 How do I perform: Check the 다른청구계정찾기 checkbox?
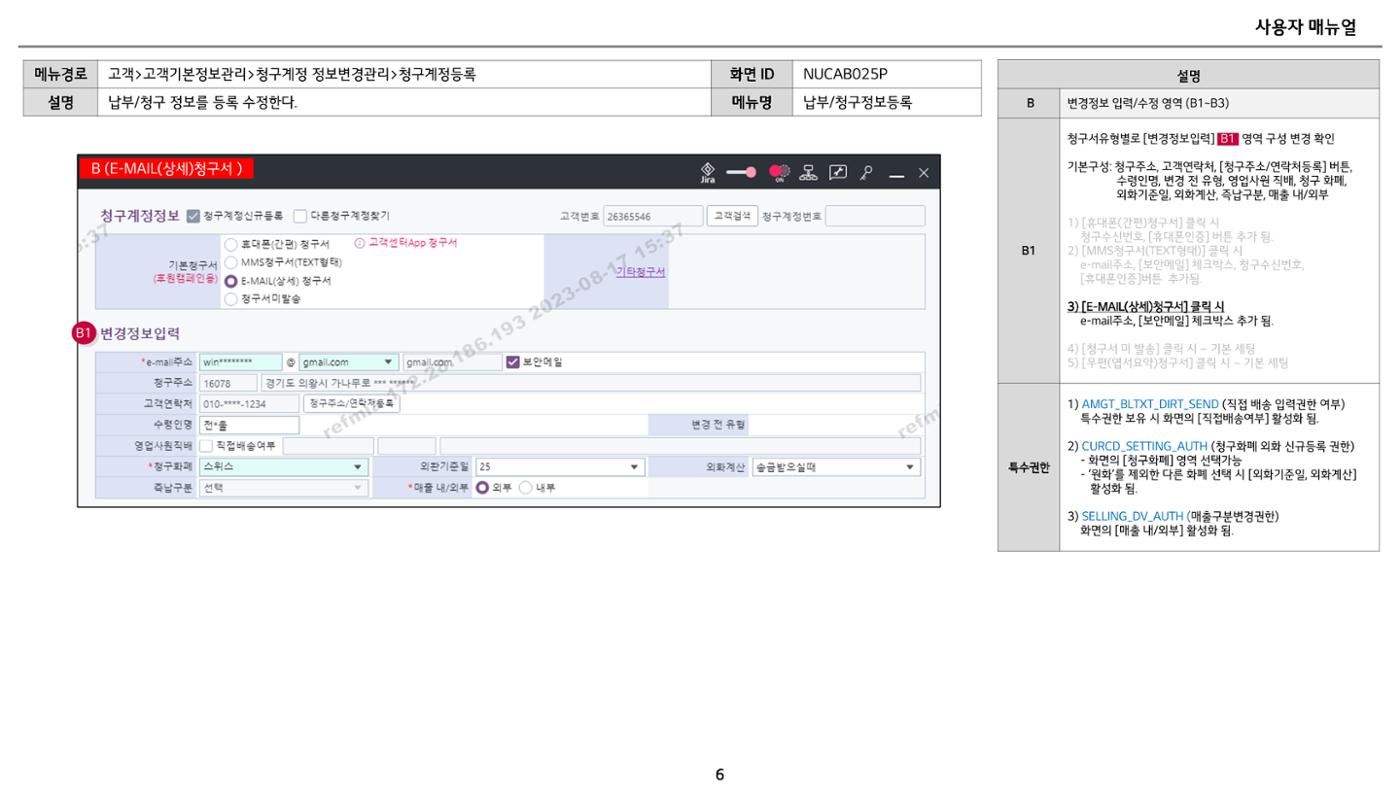[299, 216]
